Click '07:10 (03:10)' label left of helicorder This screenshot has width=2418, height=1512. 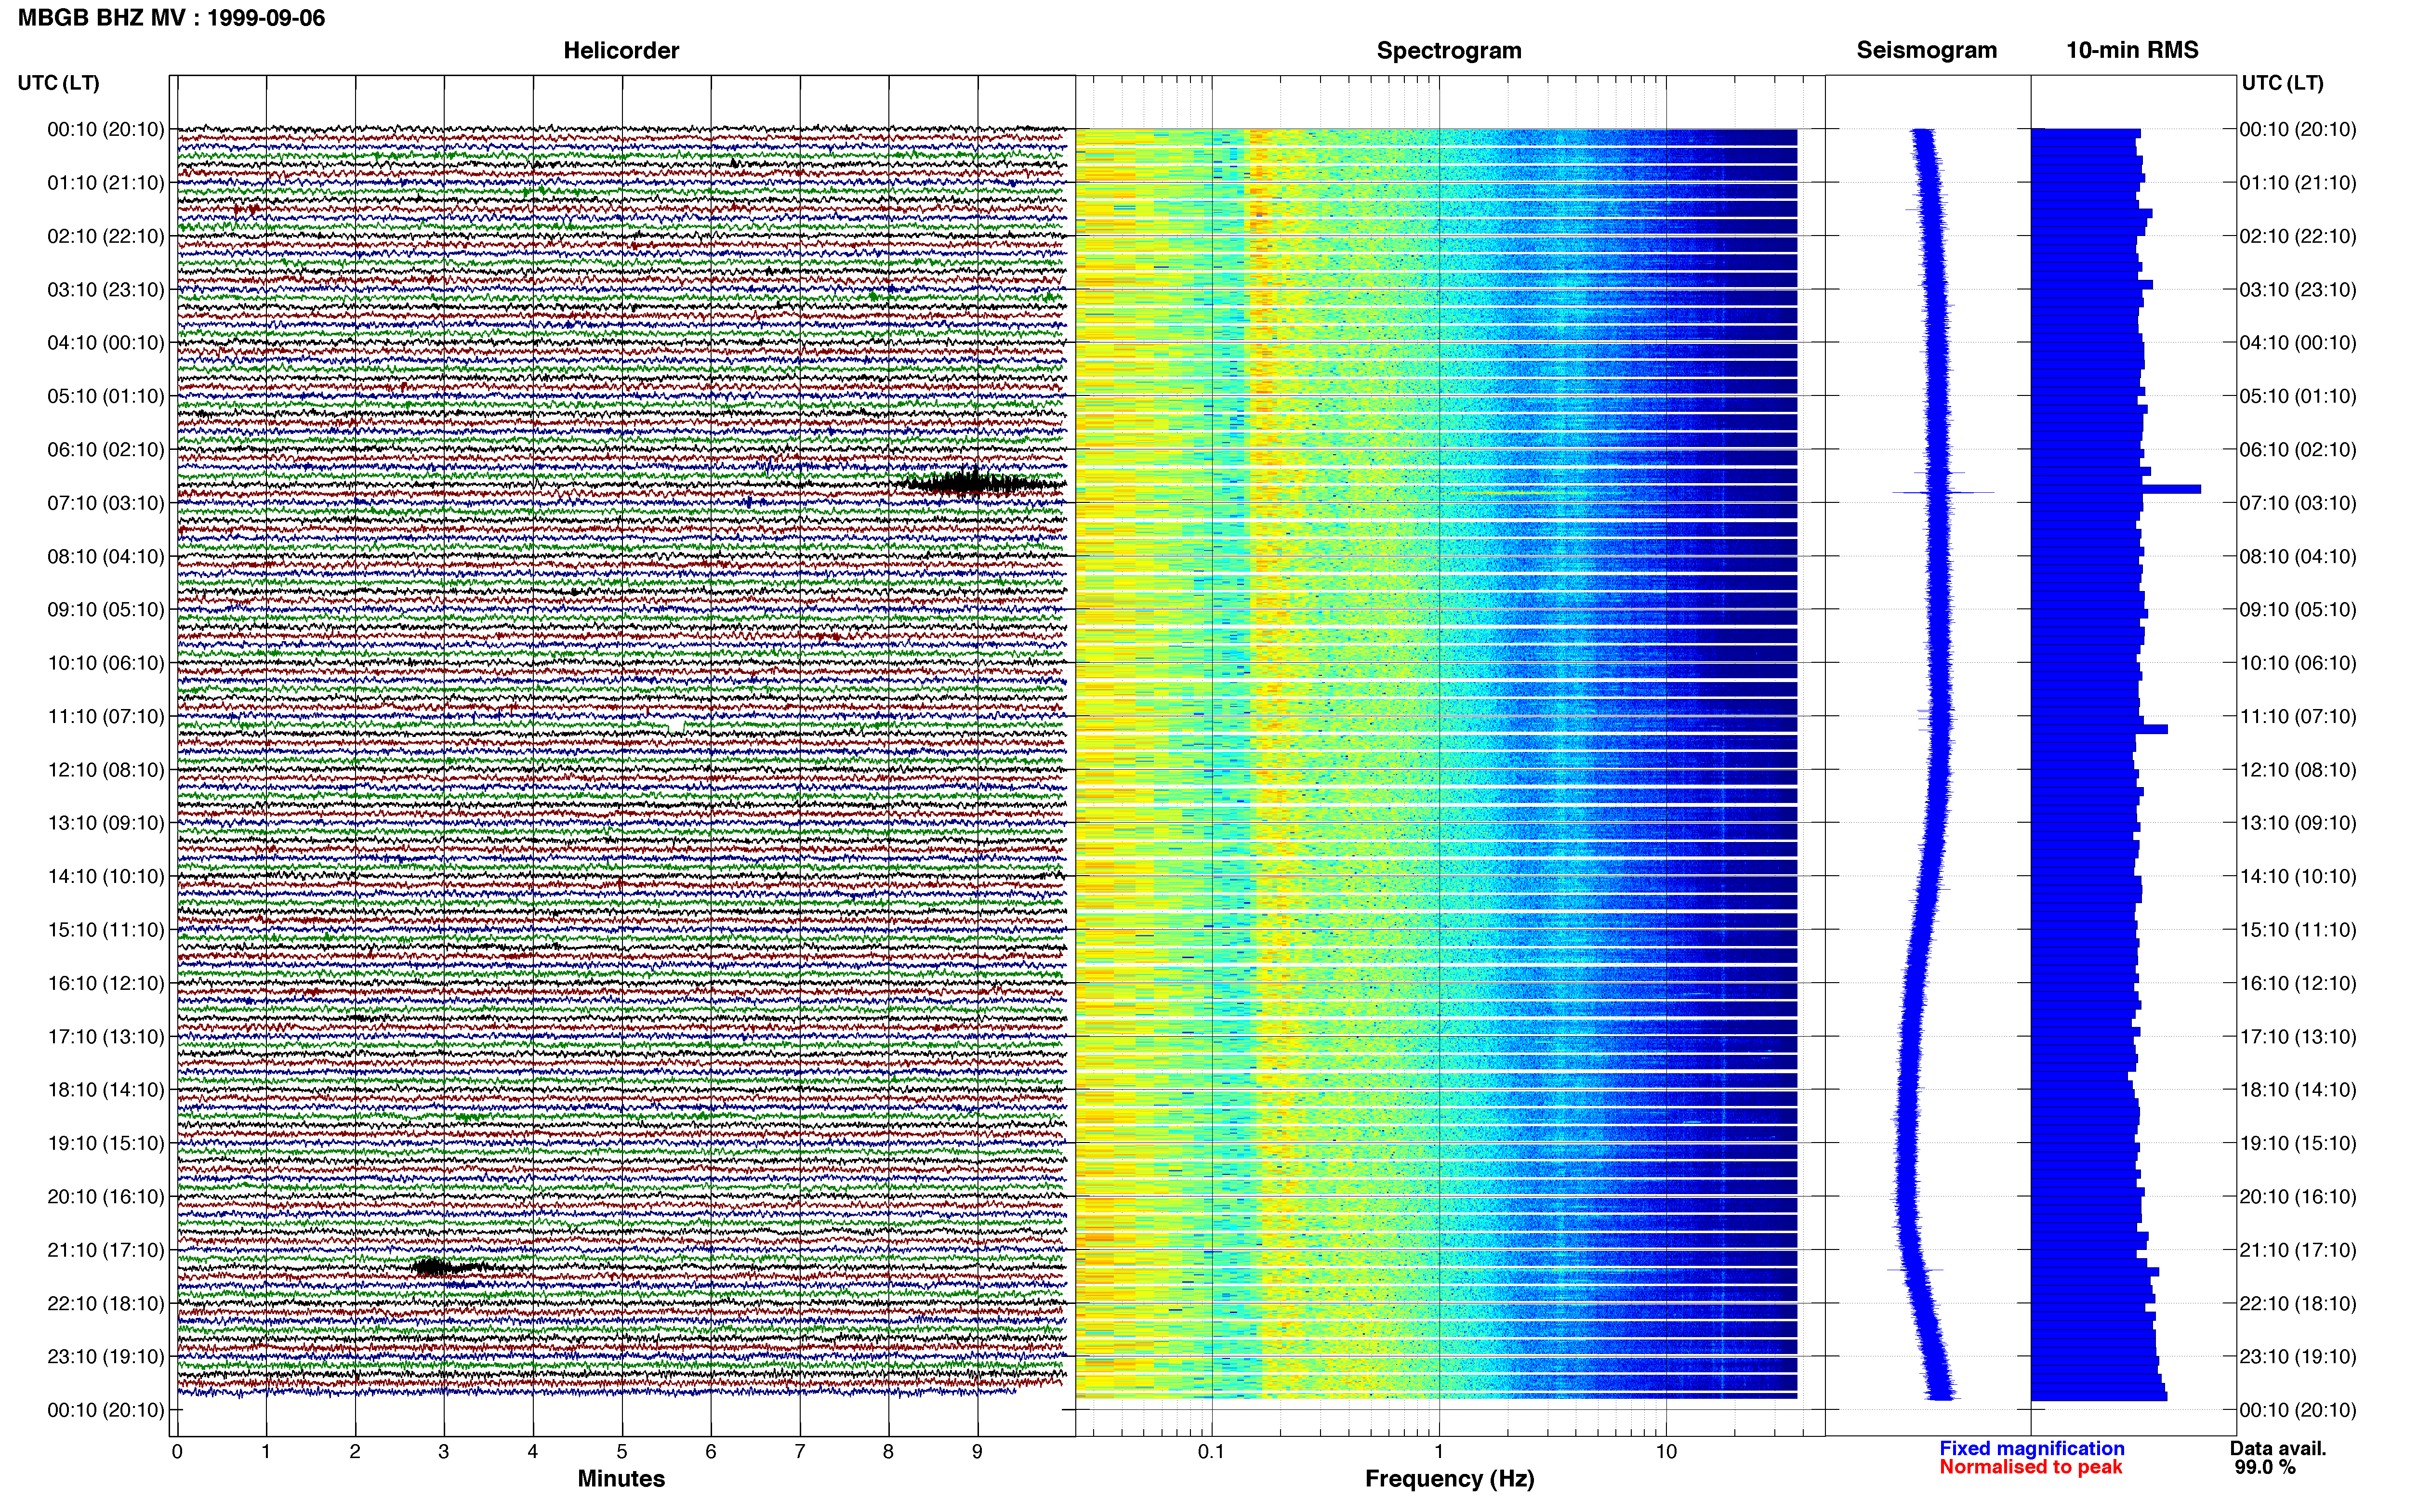(x=106, y=503)
